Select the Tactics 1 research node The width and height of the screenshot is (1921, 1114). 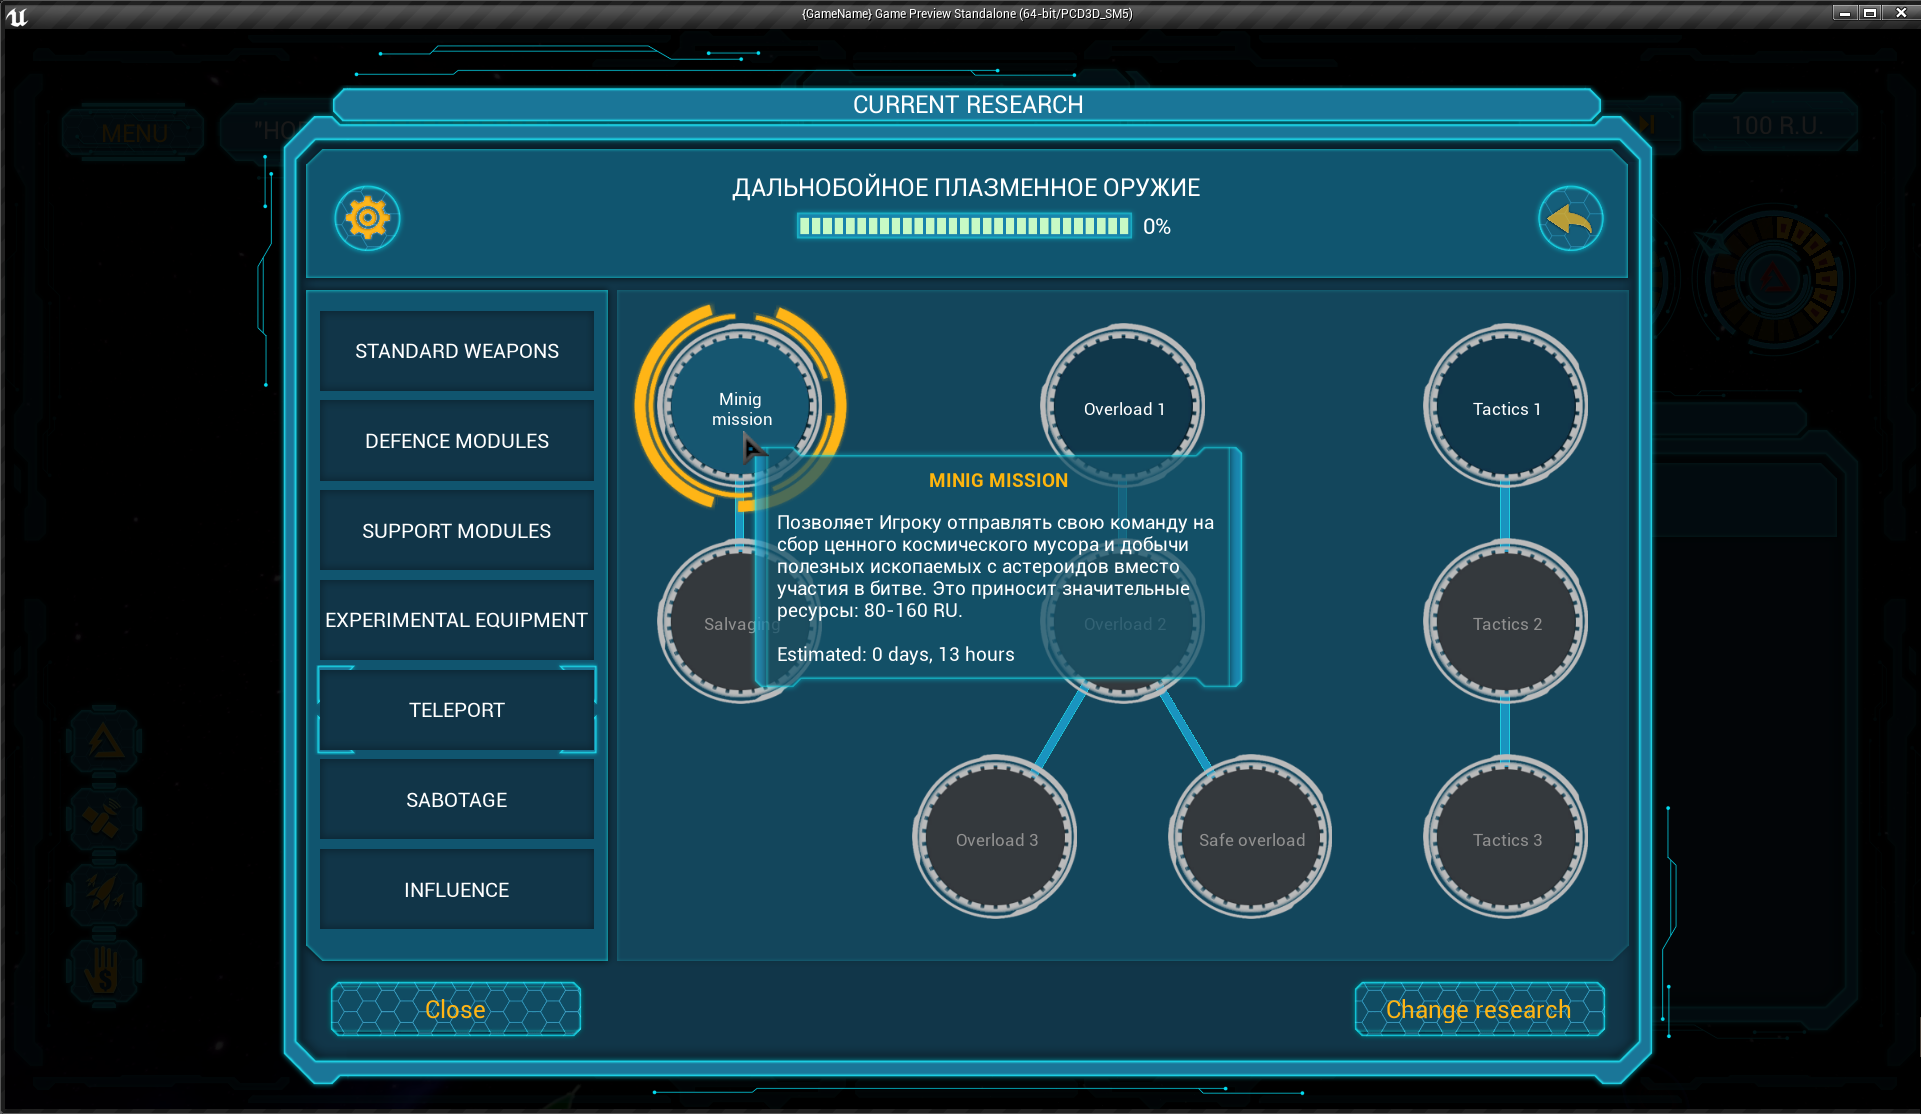pyautogui.click(x=1505, y=408)
